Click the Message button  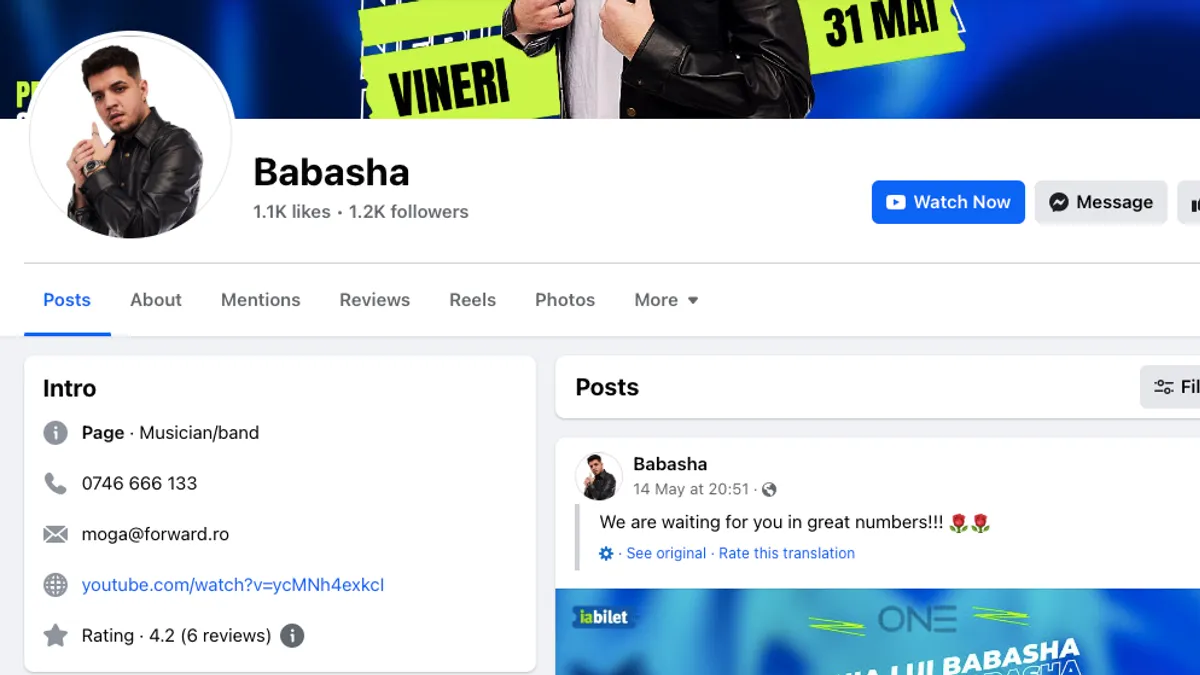click(x=1101, y=202)
